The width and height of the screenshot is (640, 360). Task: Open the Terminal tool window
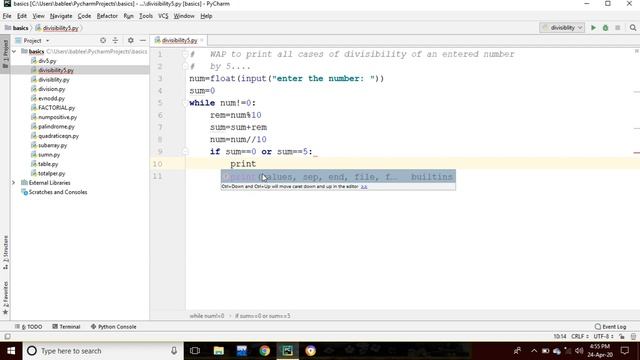tap(66, 327)
